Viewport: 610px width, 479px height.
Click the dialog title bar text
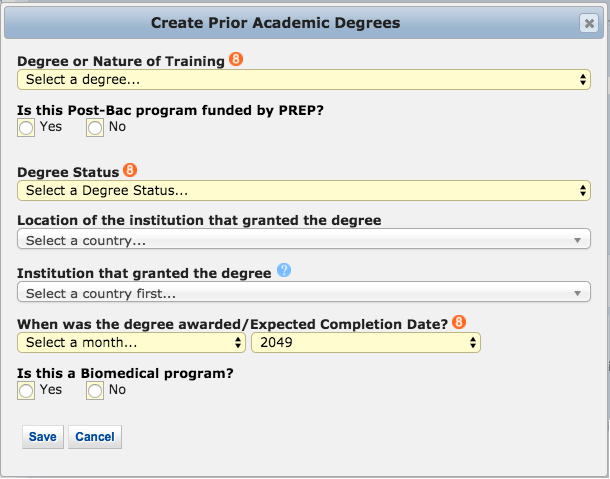[275, 22]
